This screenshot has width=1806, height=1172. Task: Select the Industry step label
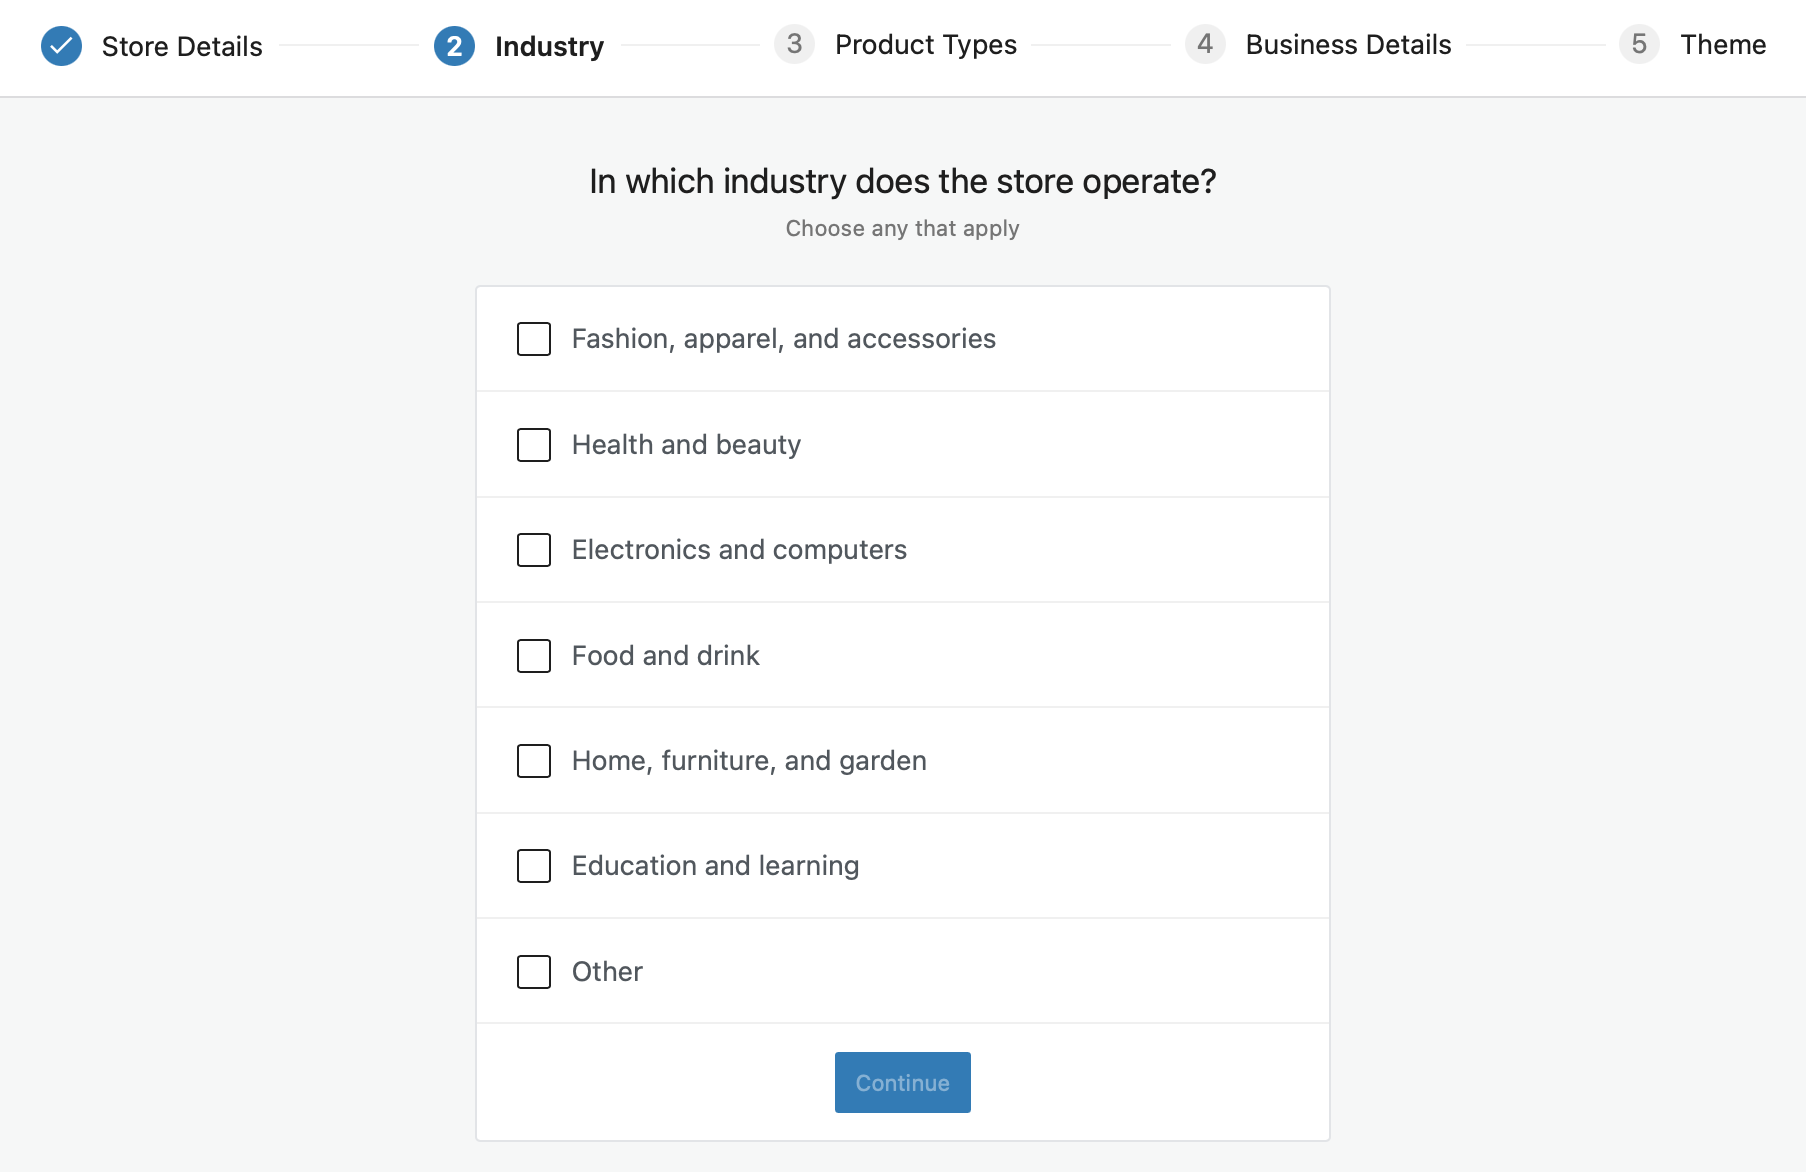(x=549, y=46)
